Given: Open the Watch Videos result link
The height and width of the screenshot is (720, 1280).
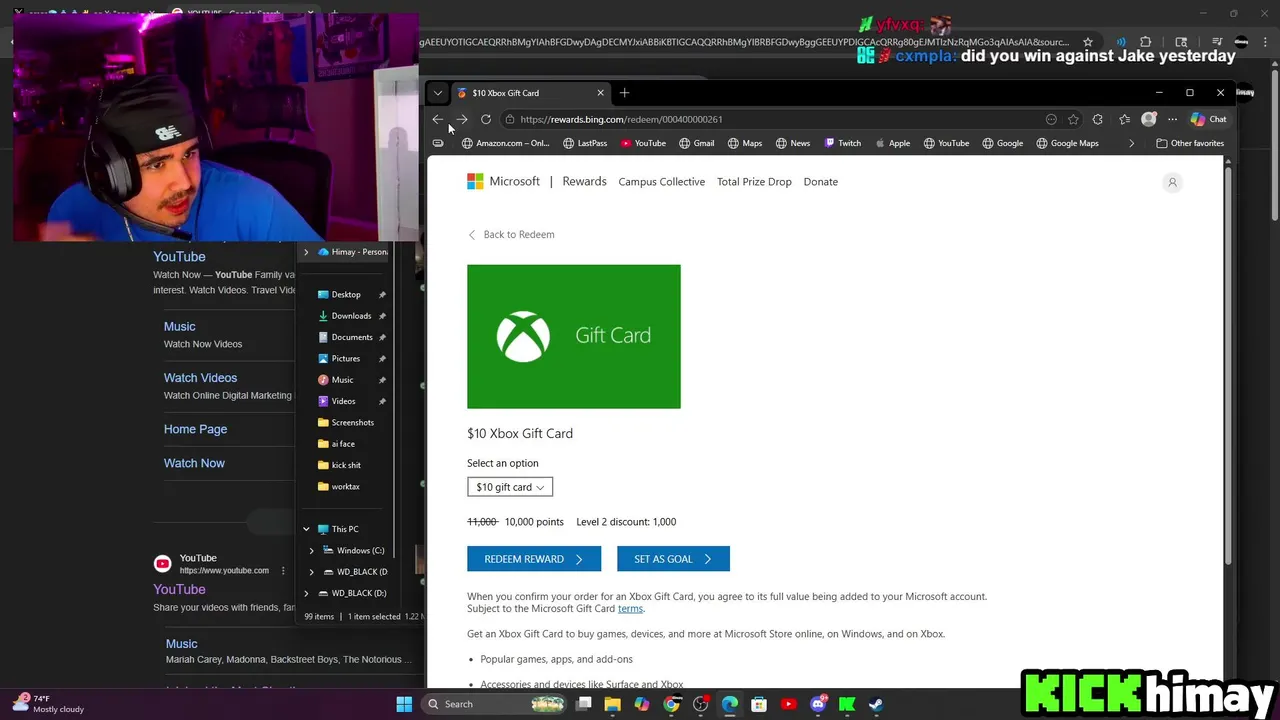Looking at the screenshot, I should click(x=200, y=377).
